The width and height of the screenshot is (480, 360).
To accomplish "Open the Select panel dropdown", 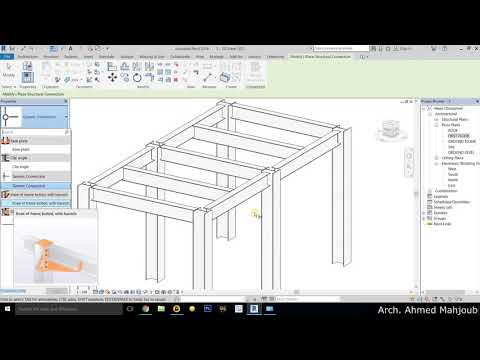I will click(9, 87).
